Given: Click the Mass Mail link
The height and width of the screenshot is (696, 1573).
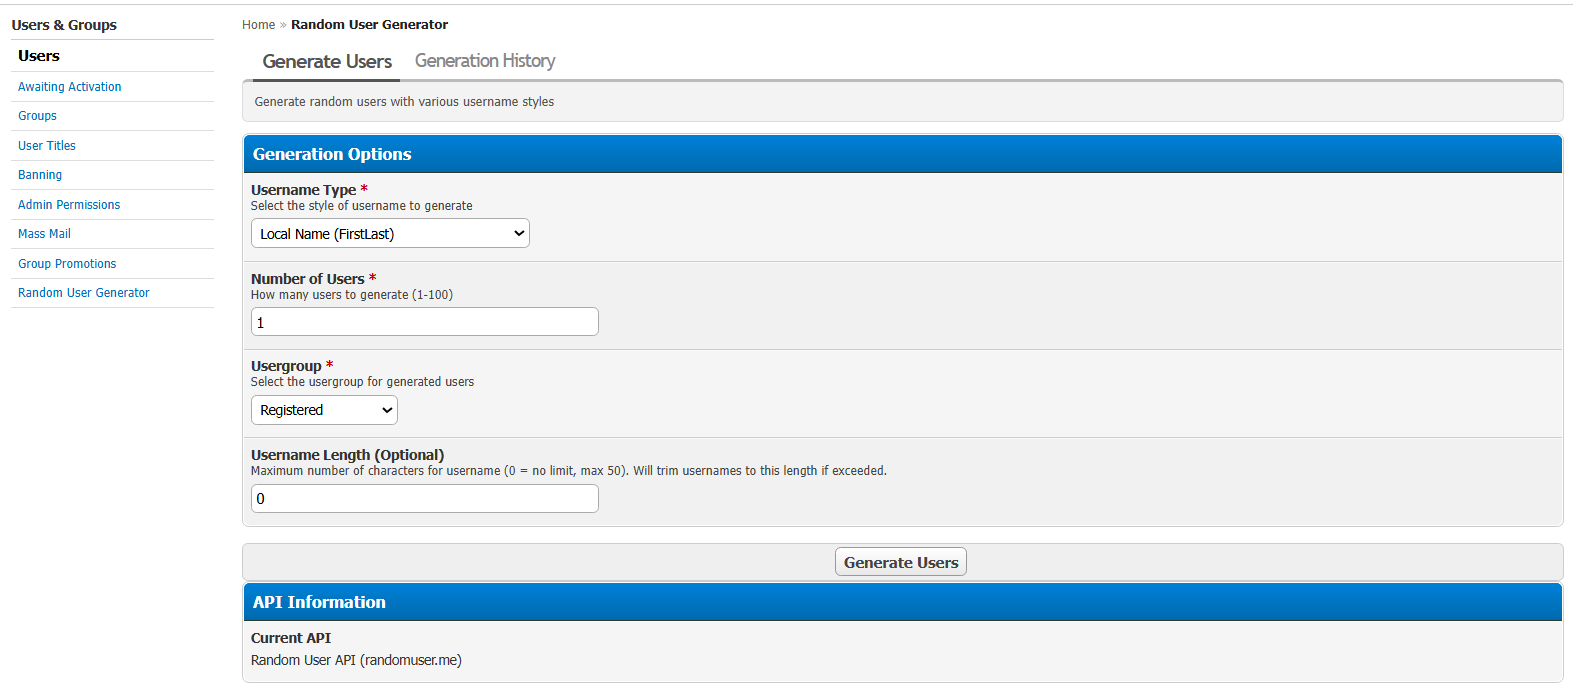Looking at the screenshot, I should (44, 234).
